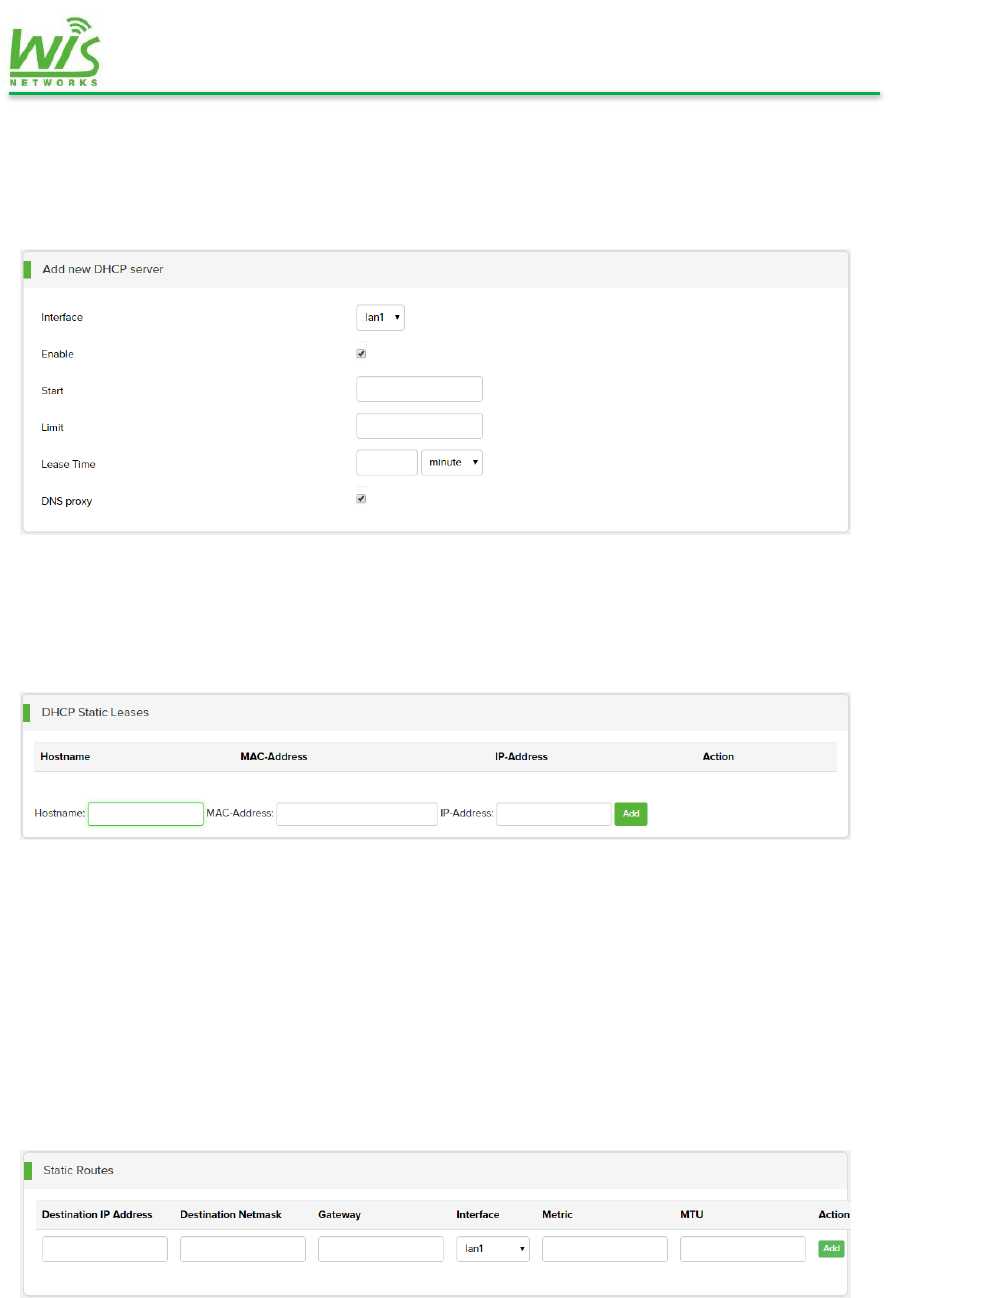Image resolution: width=985 pixels, height=1298 pixels.
Task: Click the IP-Address column header
Action: (521, 757)
